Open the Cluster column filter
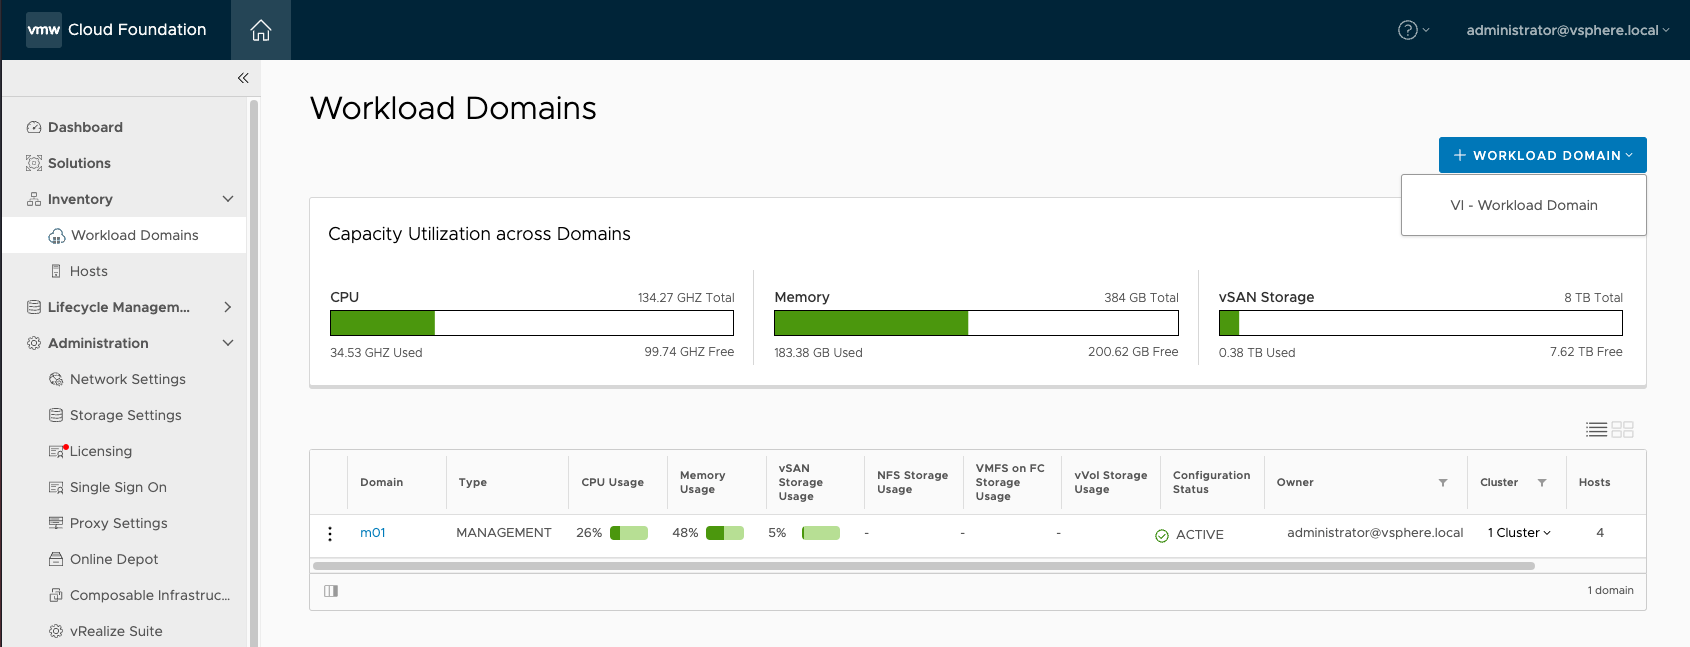Image resolution: width=1690 pixels, height=647 pixels. 1542,483
